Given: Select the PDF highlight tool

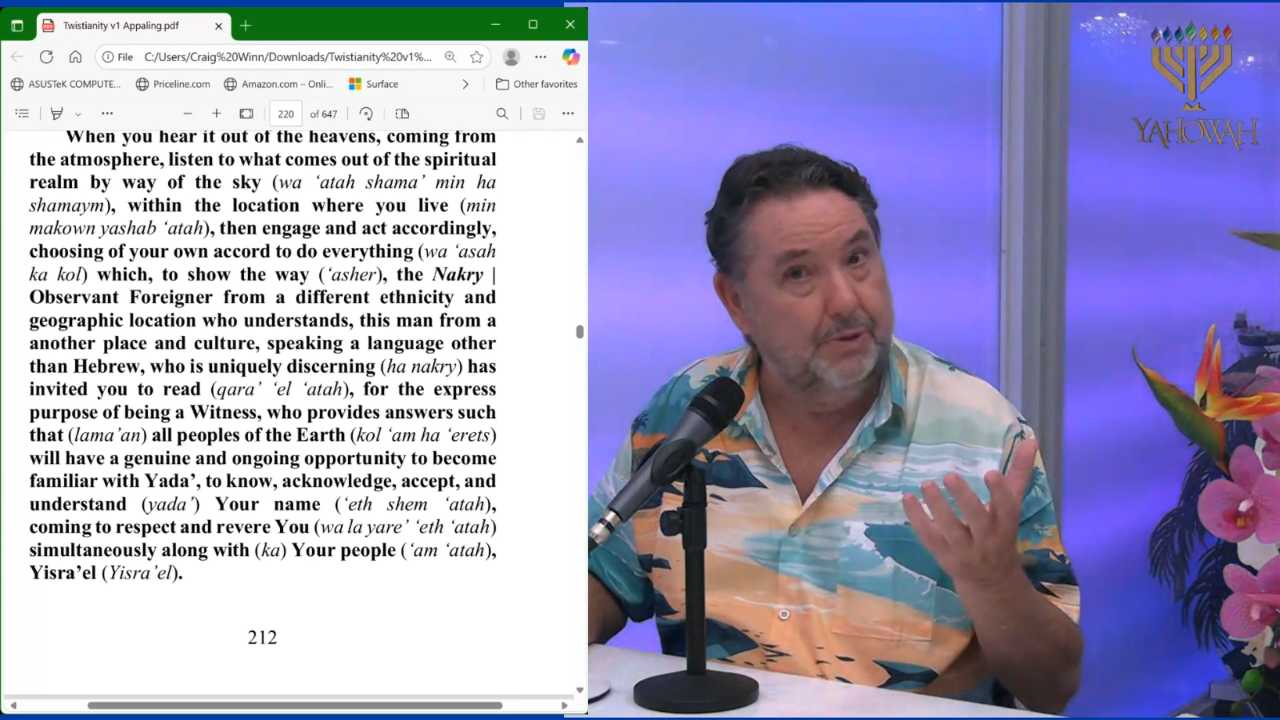Looking at the screenshot, I should tap(57, 114).
